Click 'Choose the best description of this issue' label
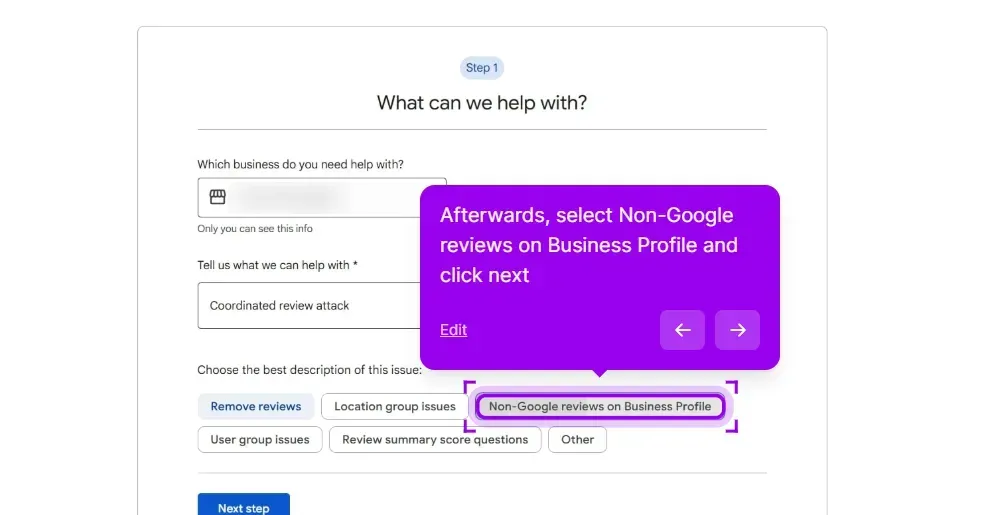1003x515 pixels. coord(310,370)
